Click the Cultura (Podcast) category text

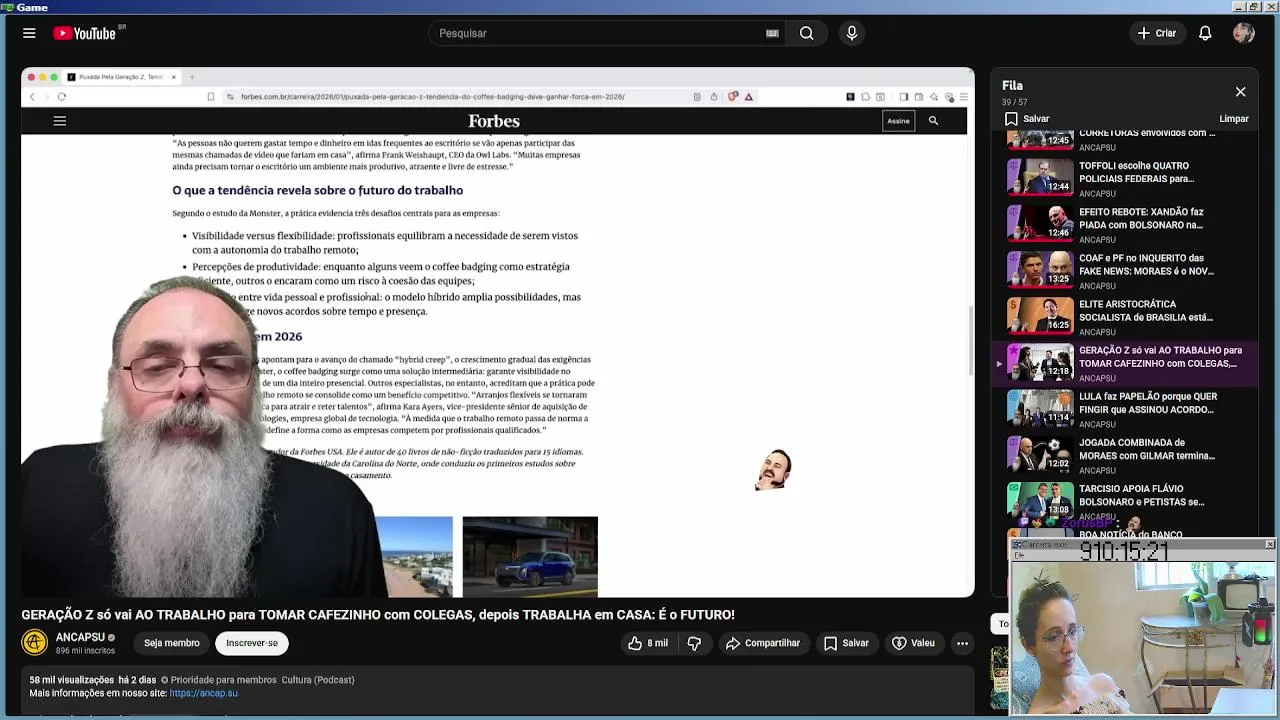(318, 680)
